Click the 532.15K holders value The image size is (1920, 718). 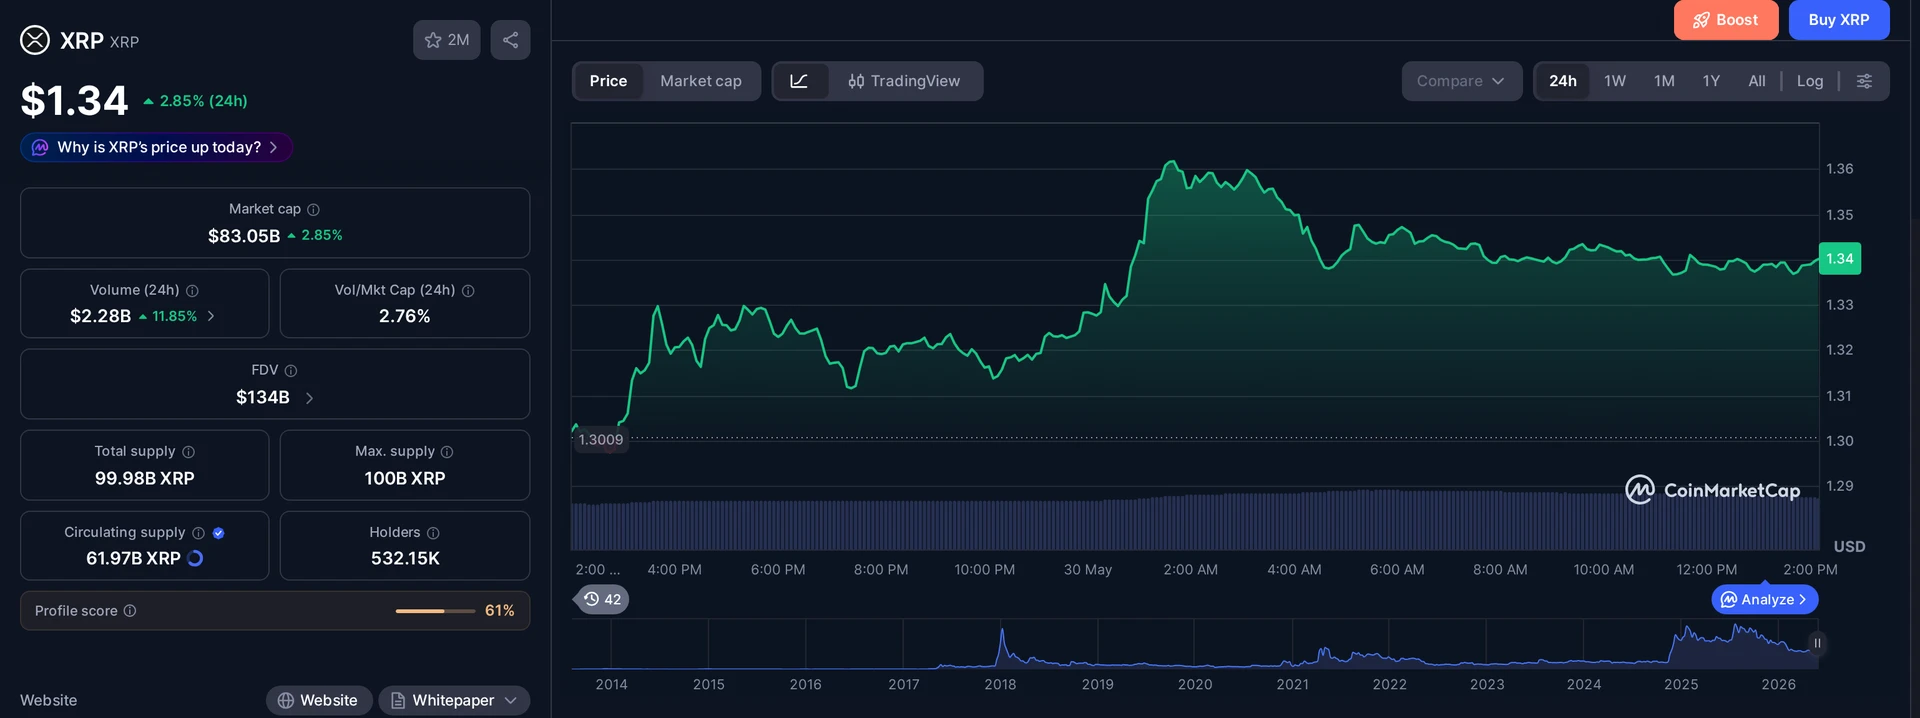coord(405,558)
